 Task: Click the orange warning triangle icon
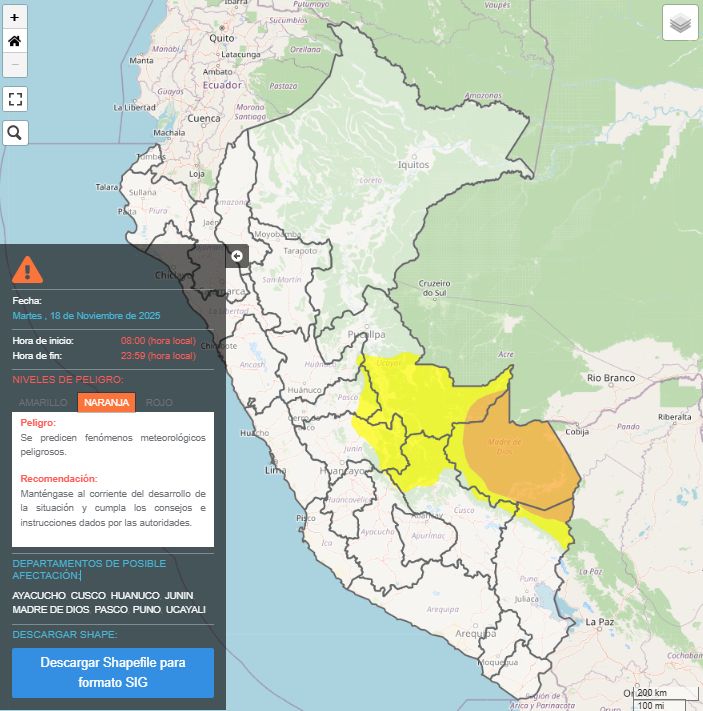coord(27,268)
